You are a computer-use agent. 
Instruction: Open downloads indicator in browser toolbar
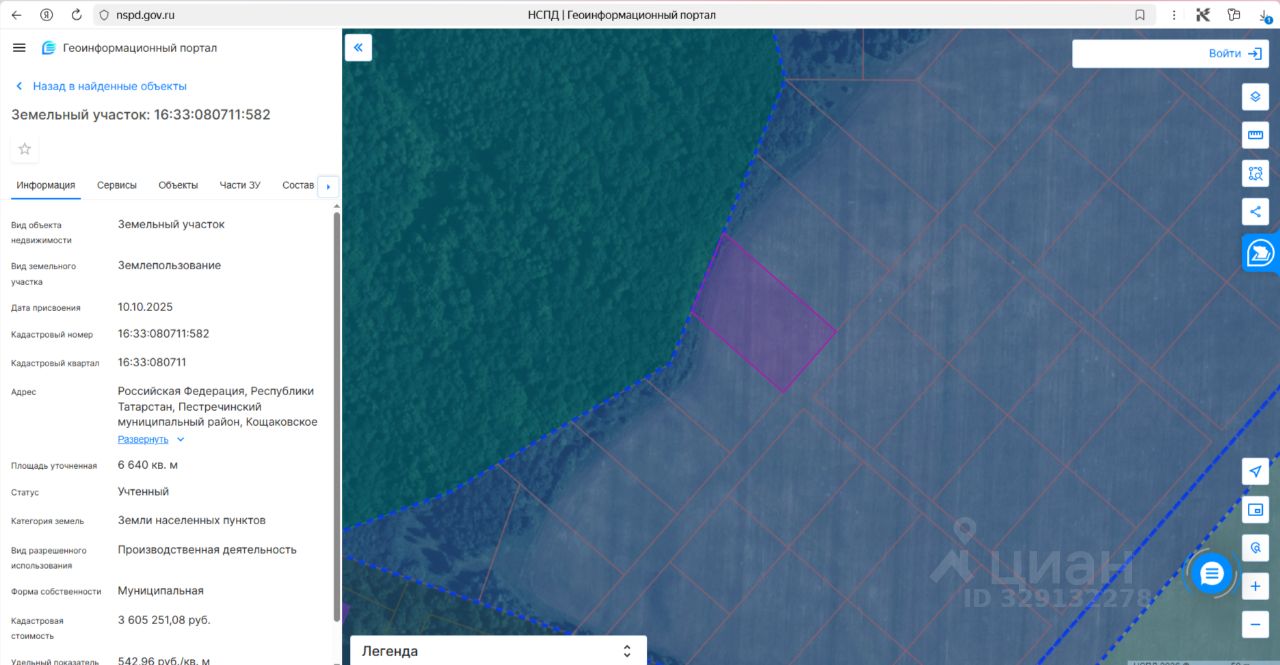tap(1265, 15)
